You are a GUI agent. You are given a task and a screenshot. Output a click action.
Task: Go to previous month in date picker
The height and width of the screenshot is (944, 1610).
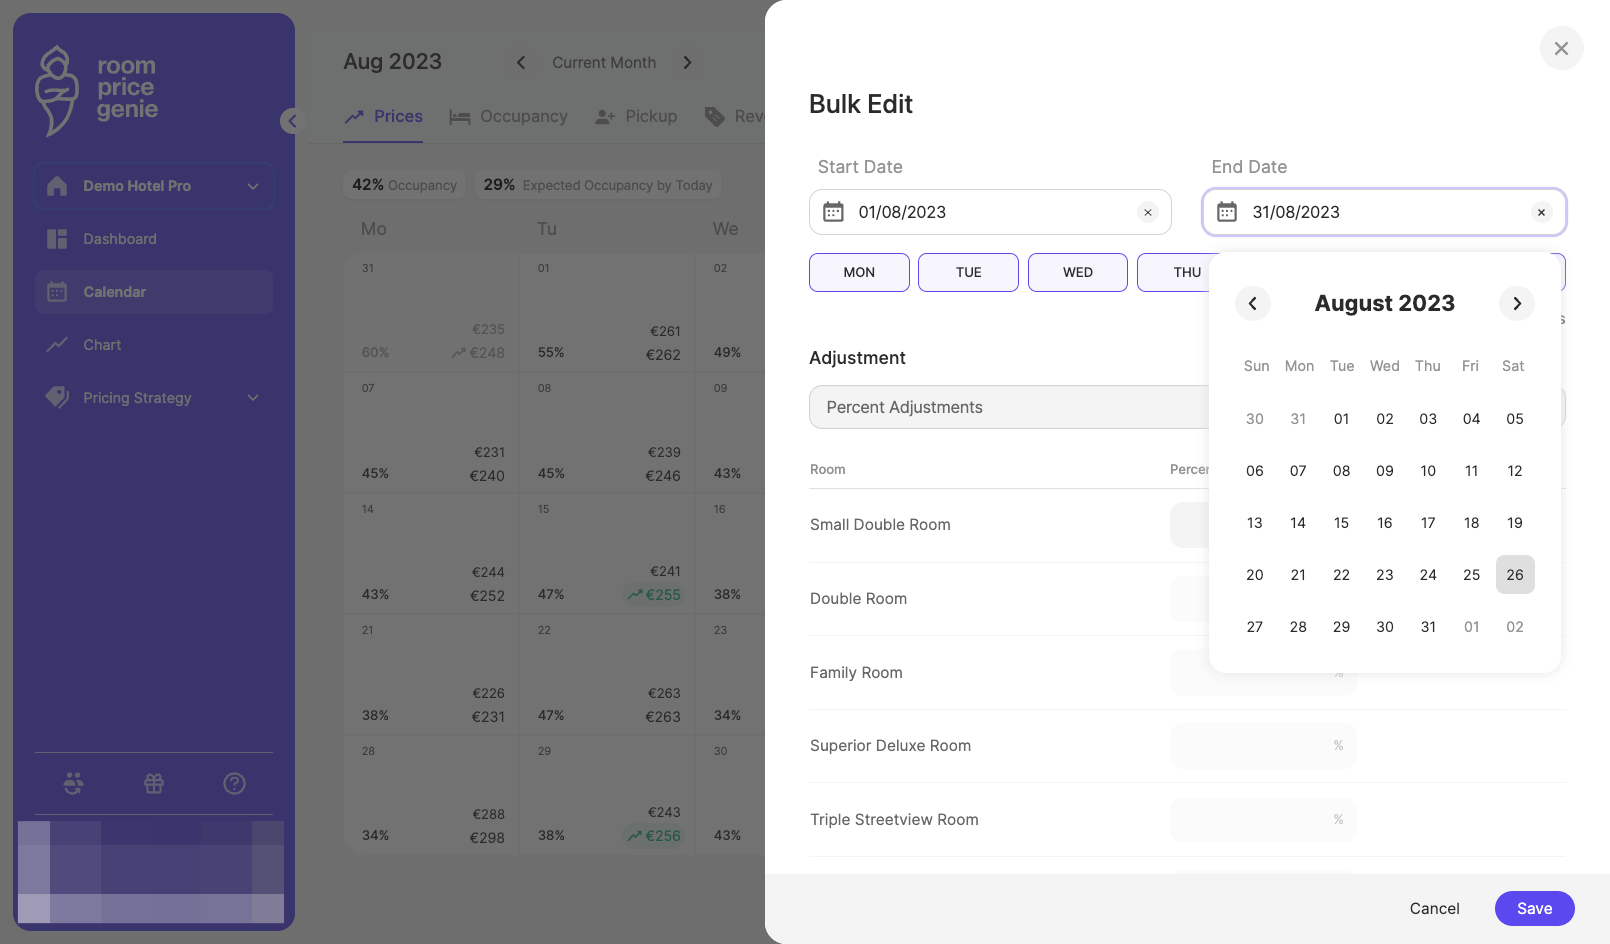pyautogui.click(x=1252, y=303)
